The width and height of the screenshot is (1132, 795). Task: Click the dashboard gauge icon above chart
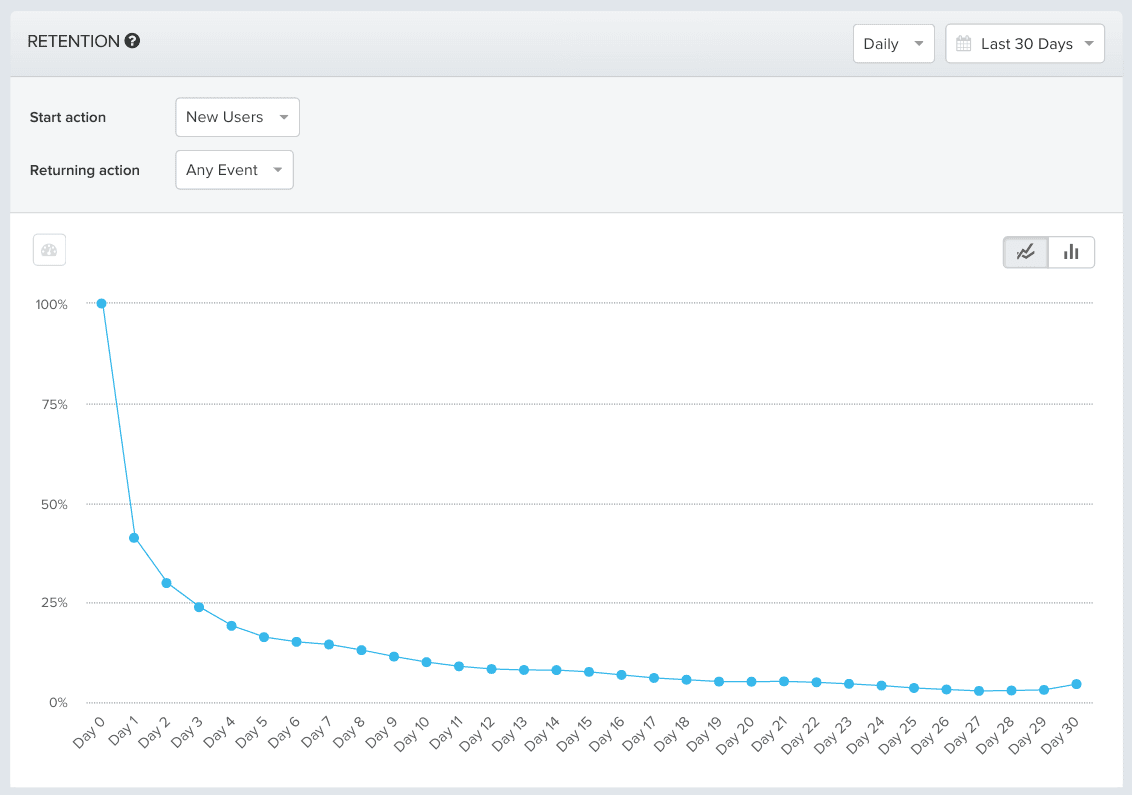coord(49,250)
